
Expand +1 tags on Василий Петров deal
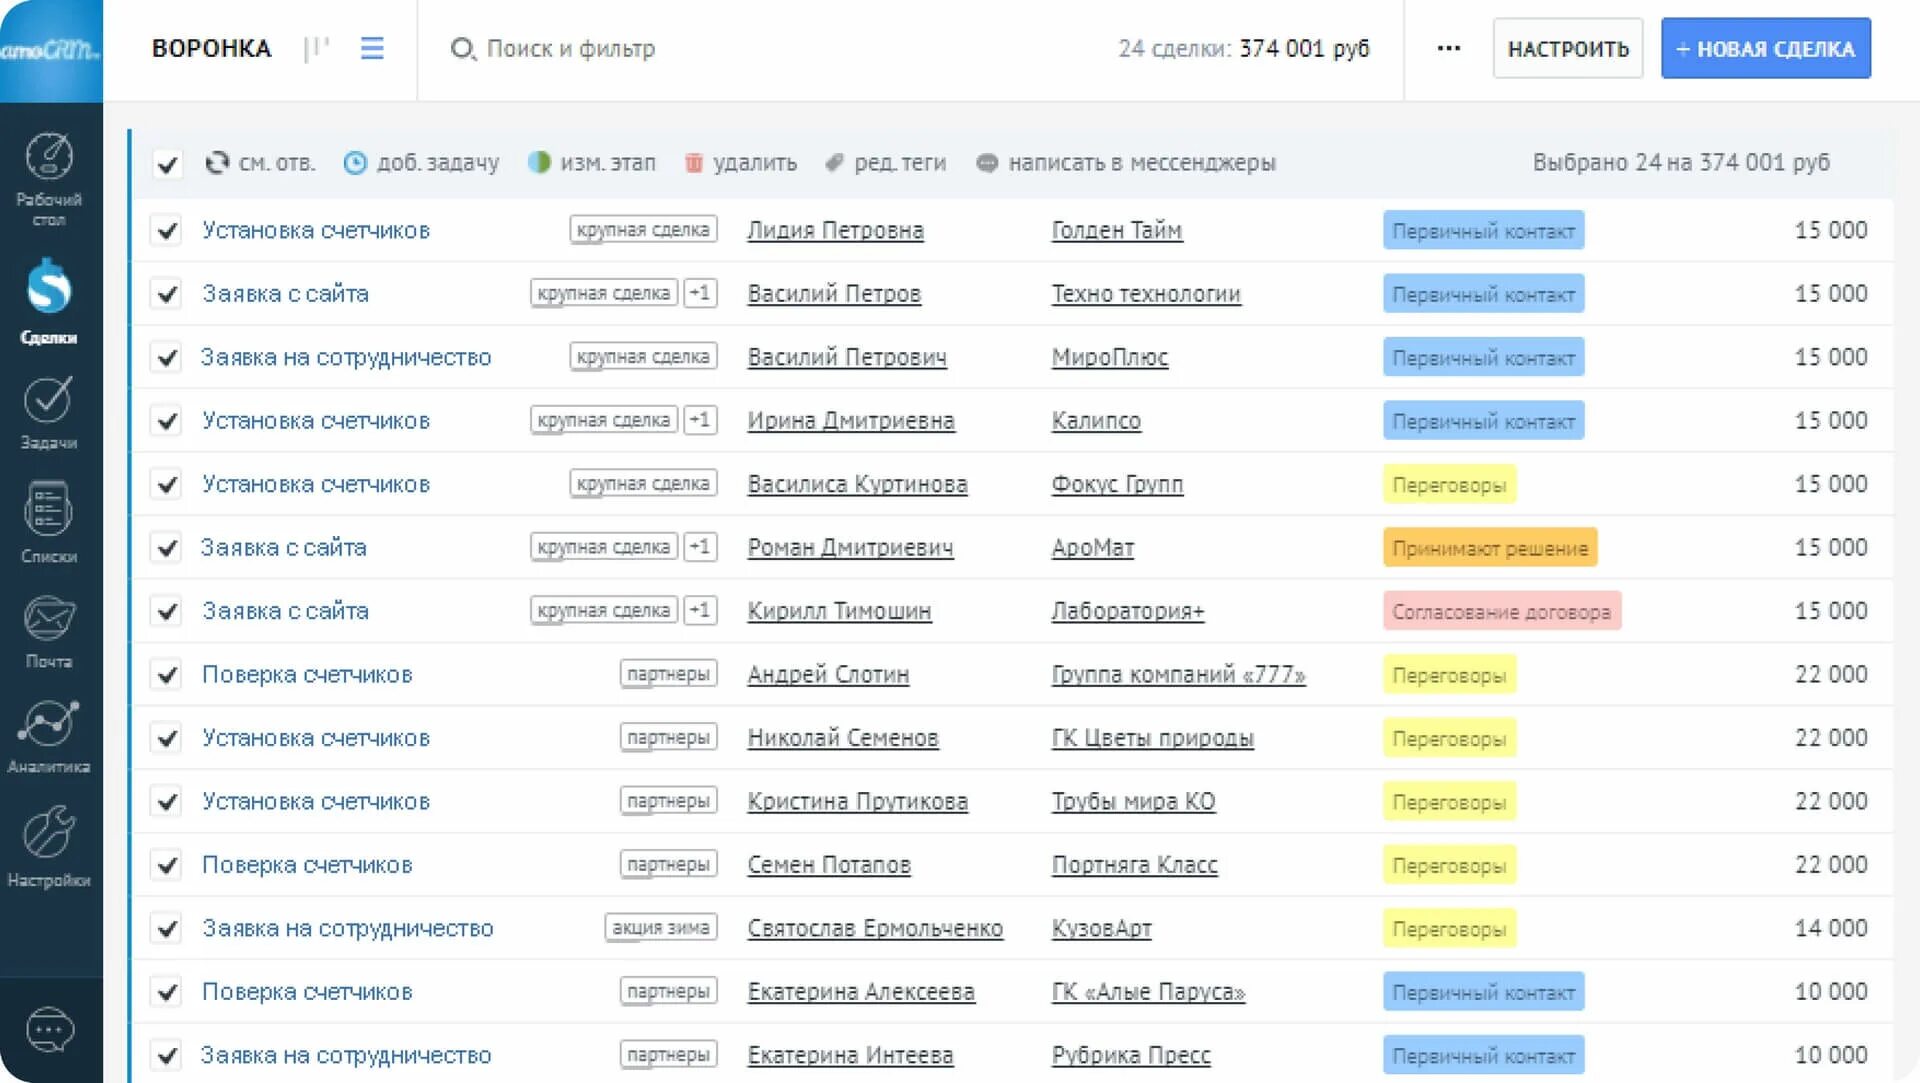coord(700,293)
